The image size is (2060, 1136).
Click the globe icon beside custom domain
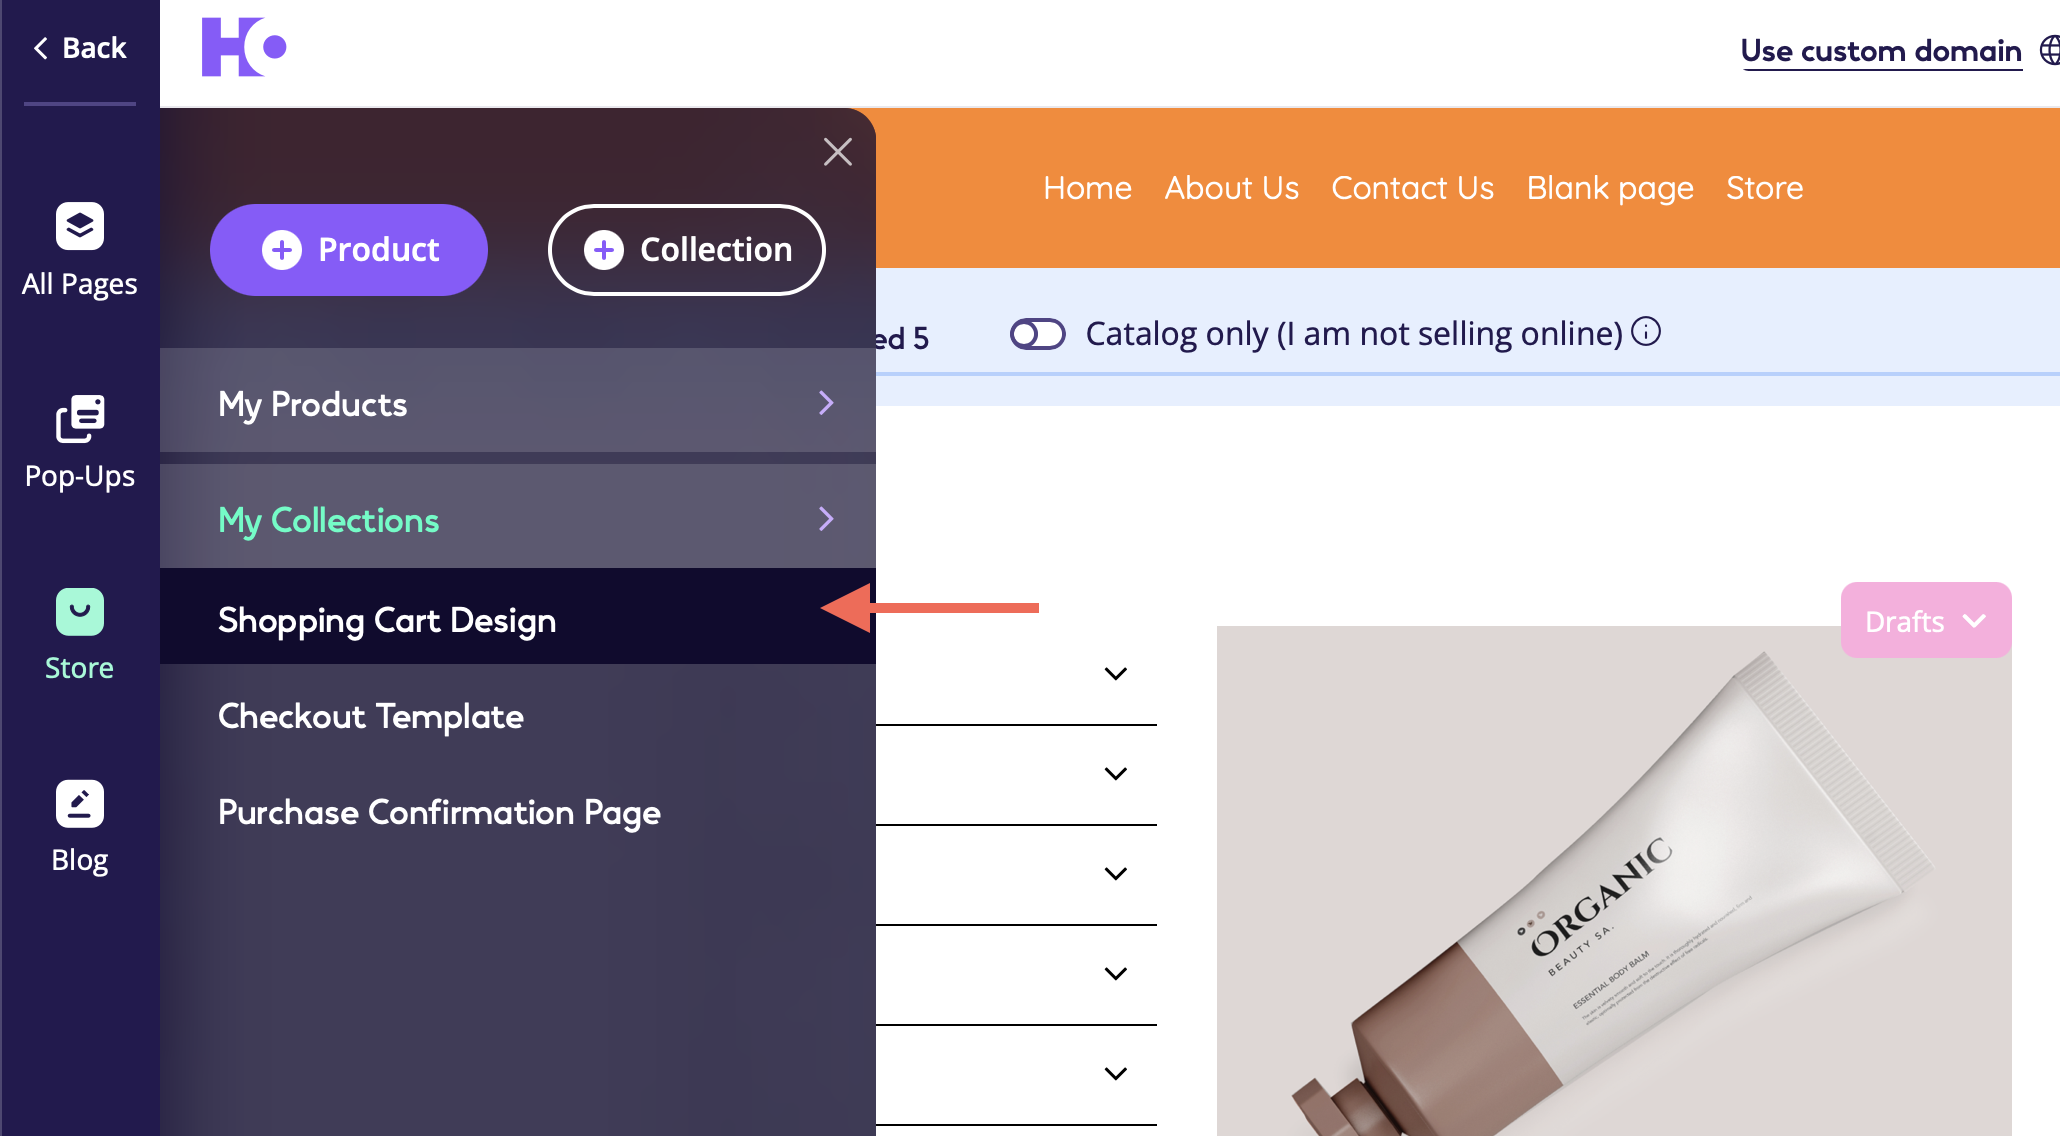point(2050,50)
